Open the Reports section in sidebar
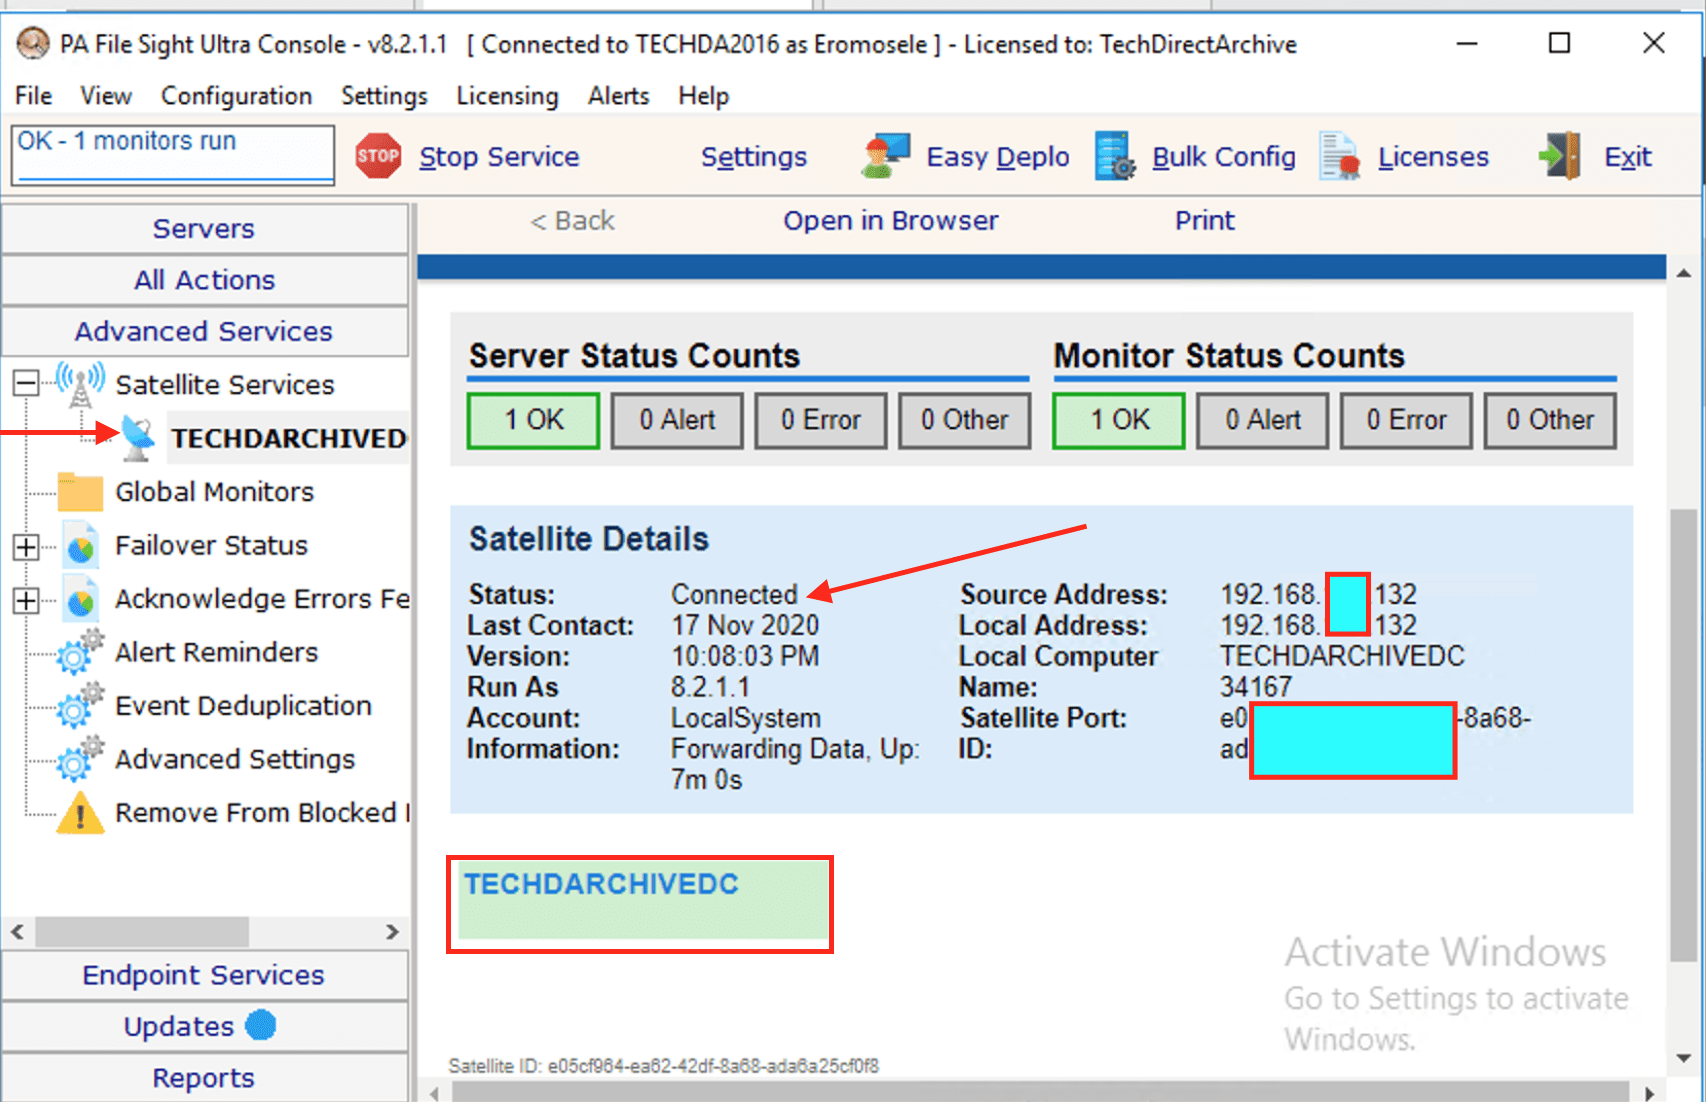The height and width of the screenshot is (1102, 1706). 204,1078
